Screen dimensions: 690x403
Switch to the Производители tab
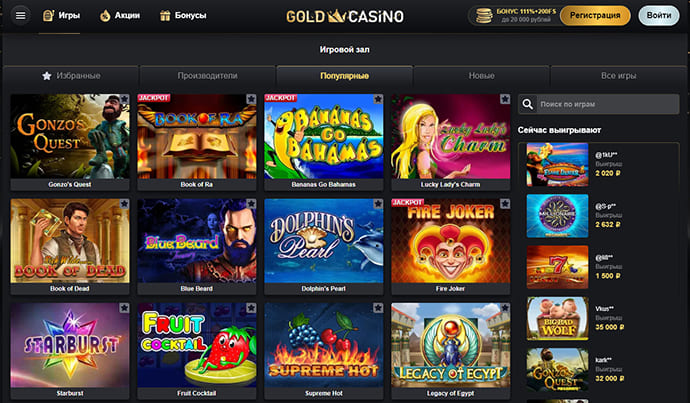point(207,76)
